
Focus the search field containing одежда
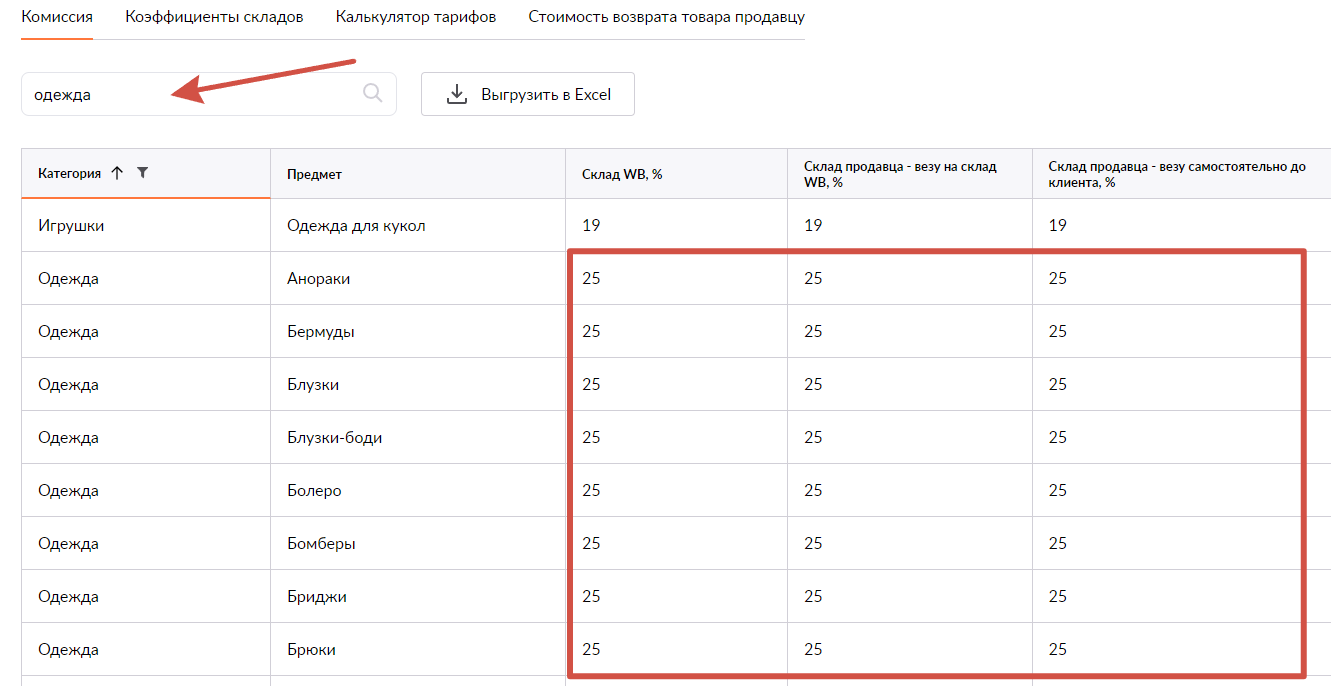coord(209,94)
